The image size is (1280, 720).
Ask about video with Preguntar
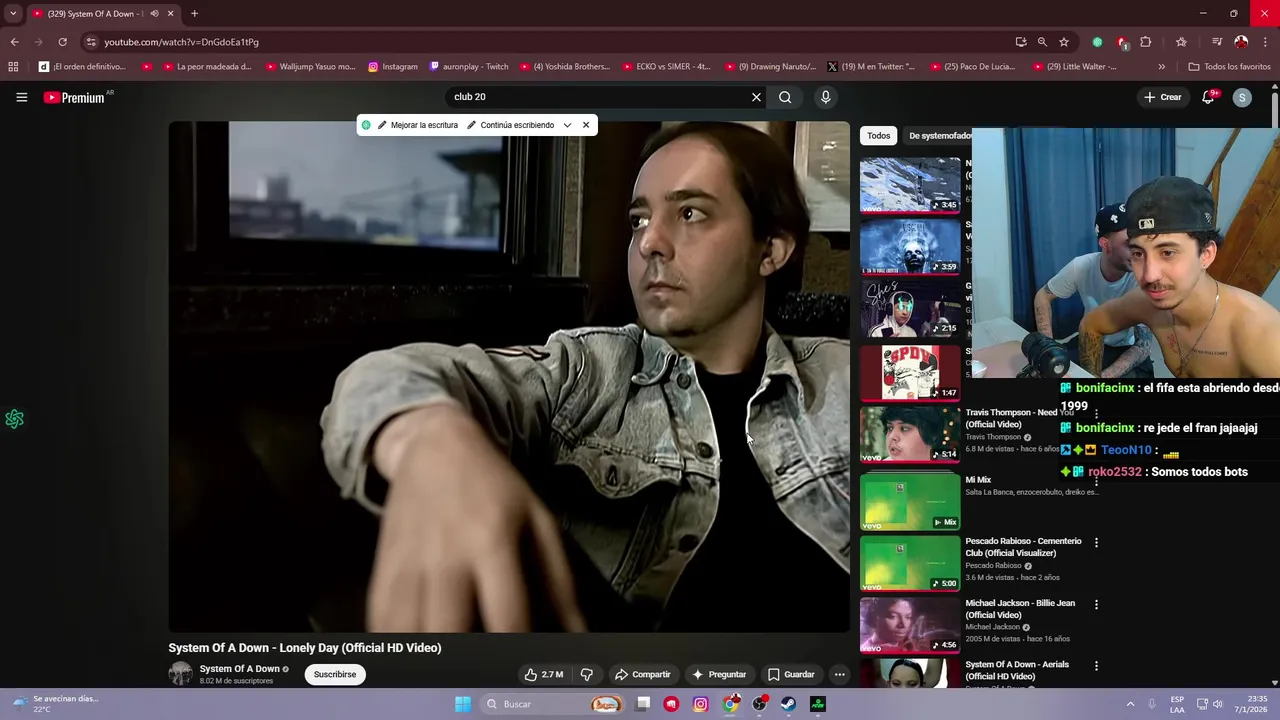pyautogui.click(x=719, y=674)
